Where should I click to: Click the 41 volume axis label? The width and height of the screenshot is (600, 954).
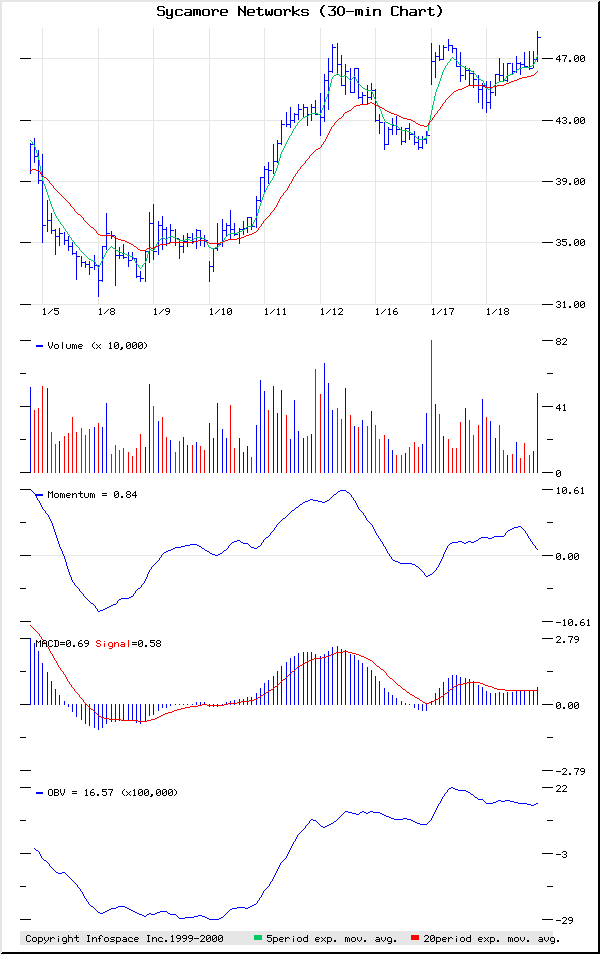coord(561,407)
